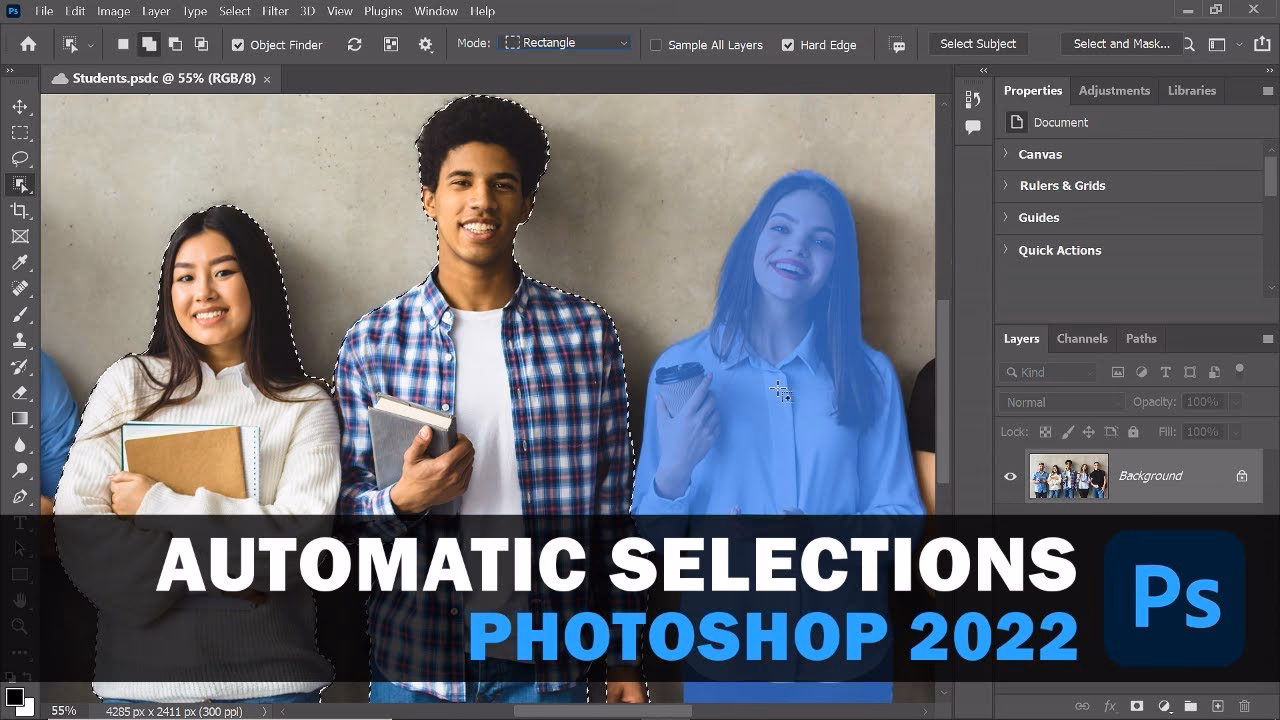Expand the Rulers & Grids section

1061,185
